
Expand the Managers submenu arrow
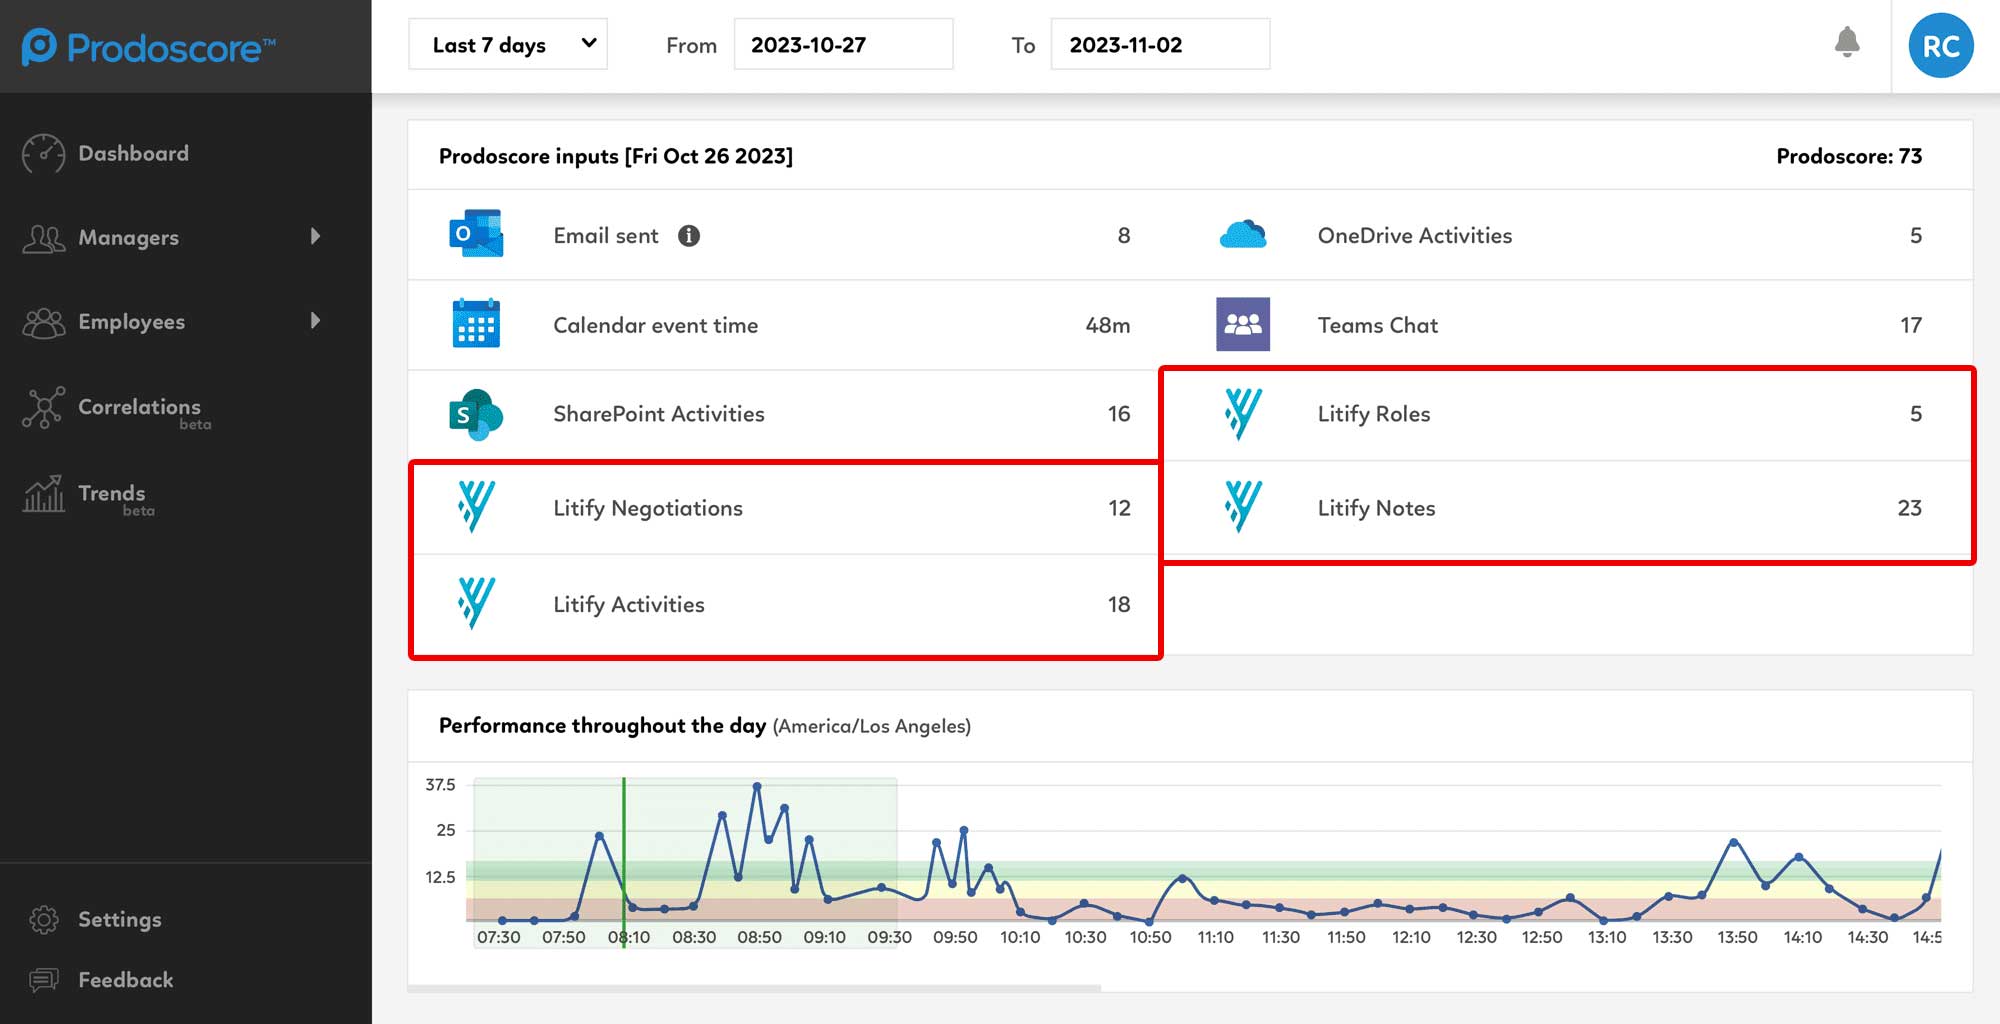tap(316, 236)
